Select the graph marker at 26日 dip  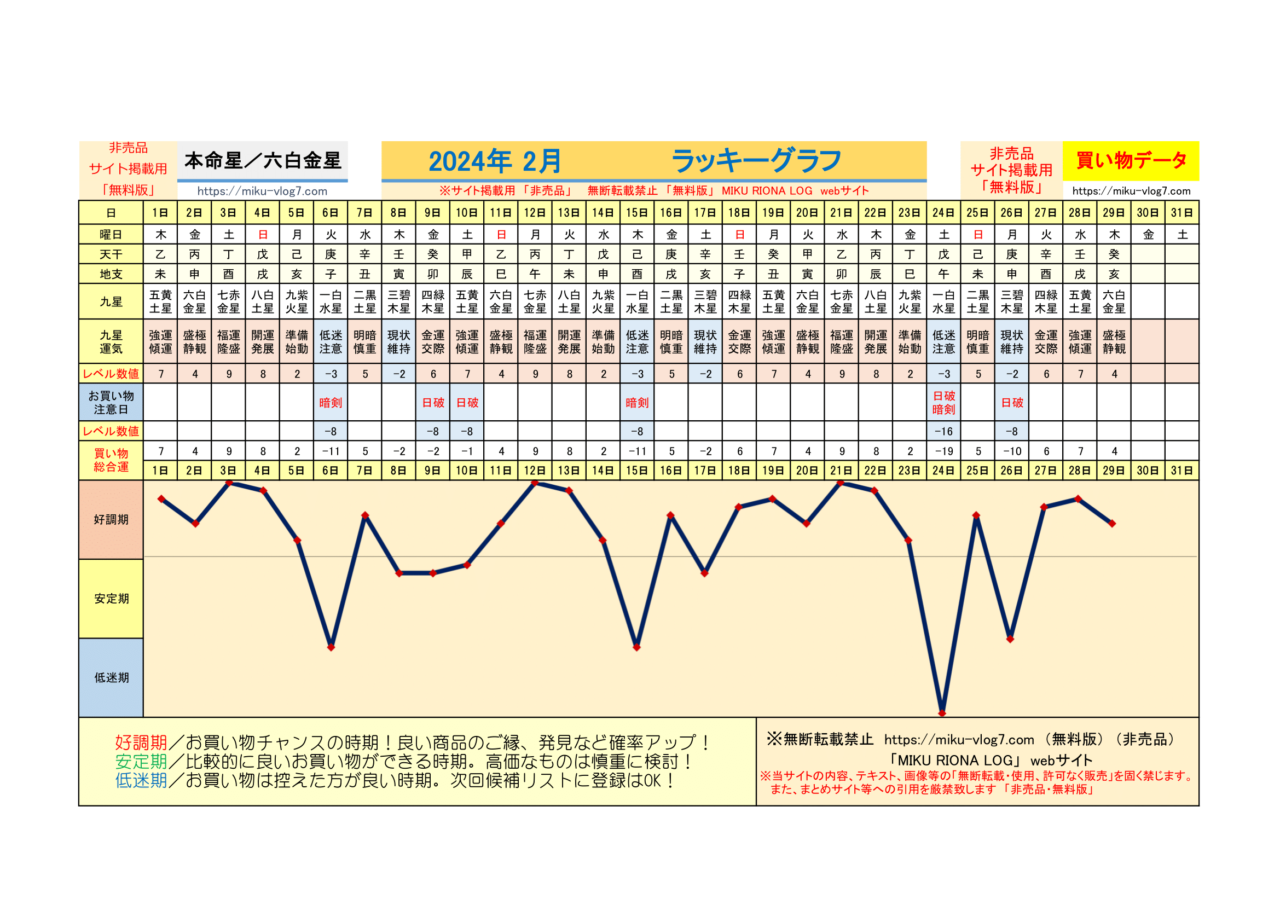[1010, 638]
